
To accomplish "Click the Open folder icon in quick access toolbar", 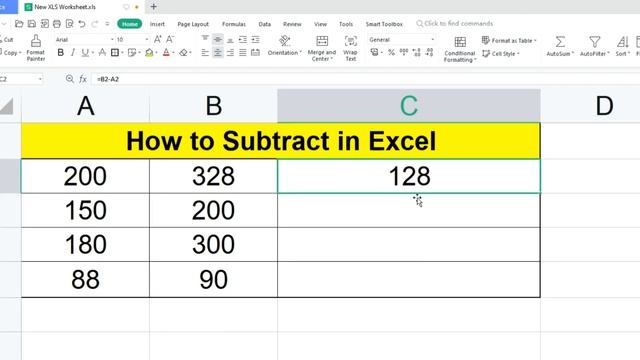I will (x=19, y=24).
